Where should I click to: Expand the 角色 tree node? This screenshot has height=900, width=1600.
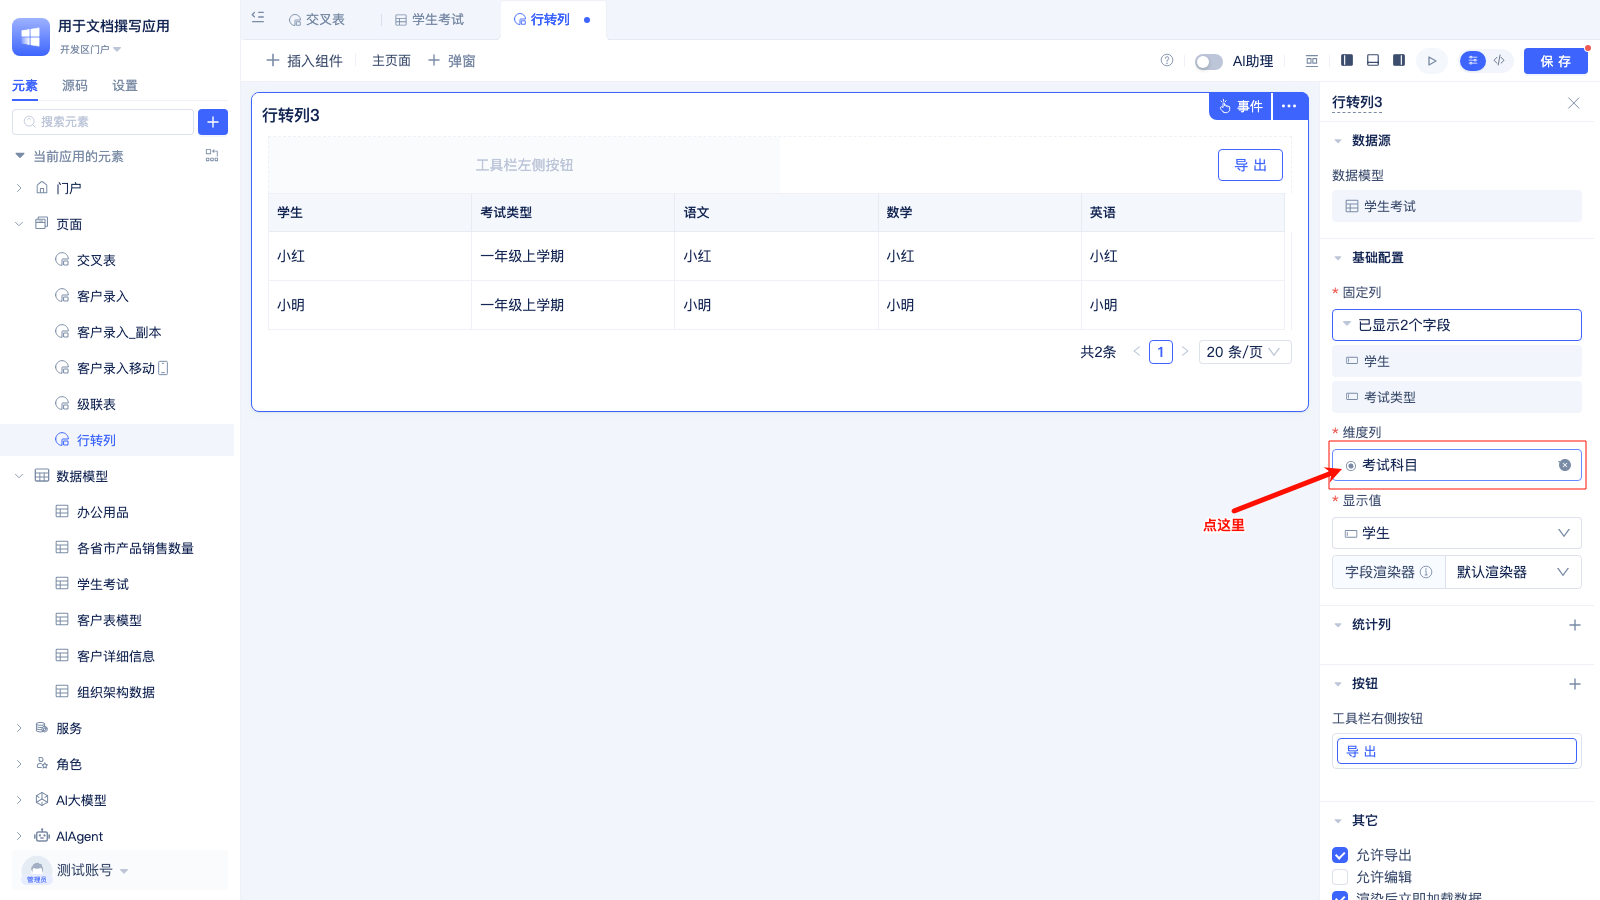(19, 764)
